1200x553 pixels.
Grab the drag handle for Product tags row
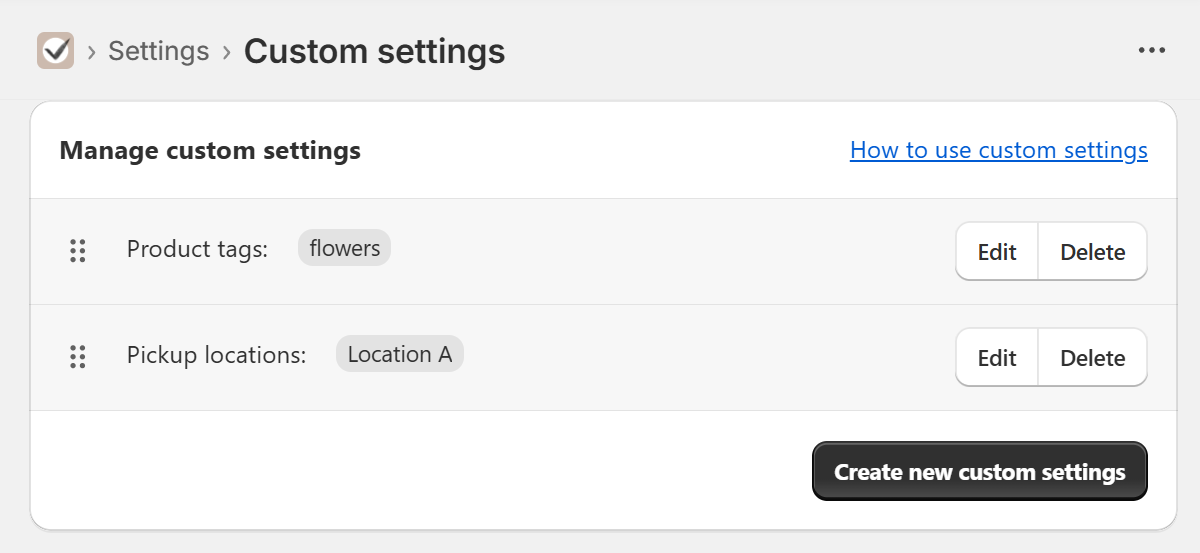[78, 251]
